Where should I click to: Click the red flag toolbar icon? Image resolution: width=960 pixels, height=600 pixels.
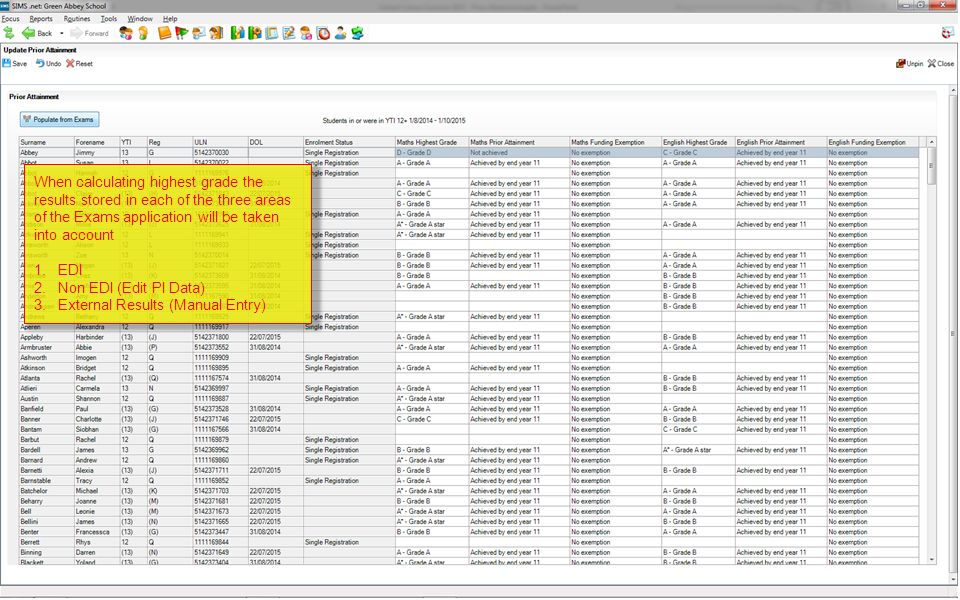point(182,33)
